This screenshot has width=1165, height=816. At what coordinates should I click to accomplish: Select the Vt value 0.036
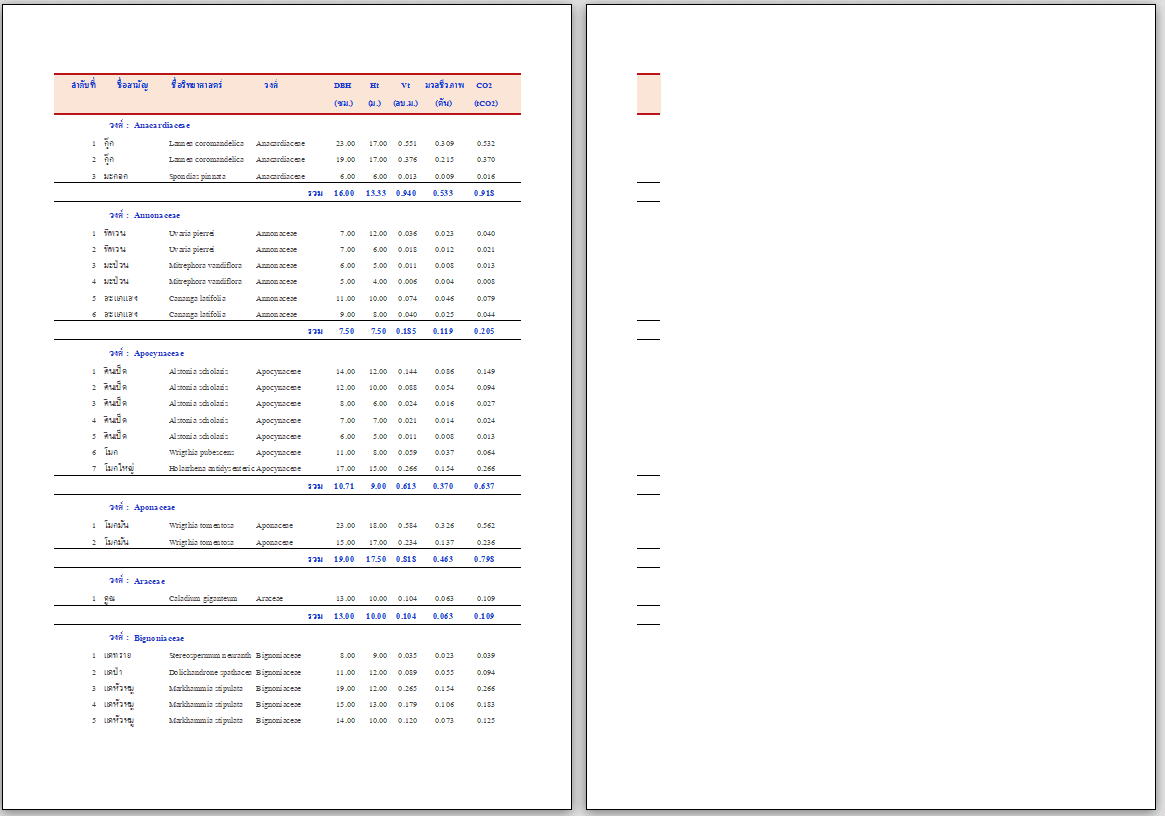[407, 234]
